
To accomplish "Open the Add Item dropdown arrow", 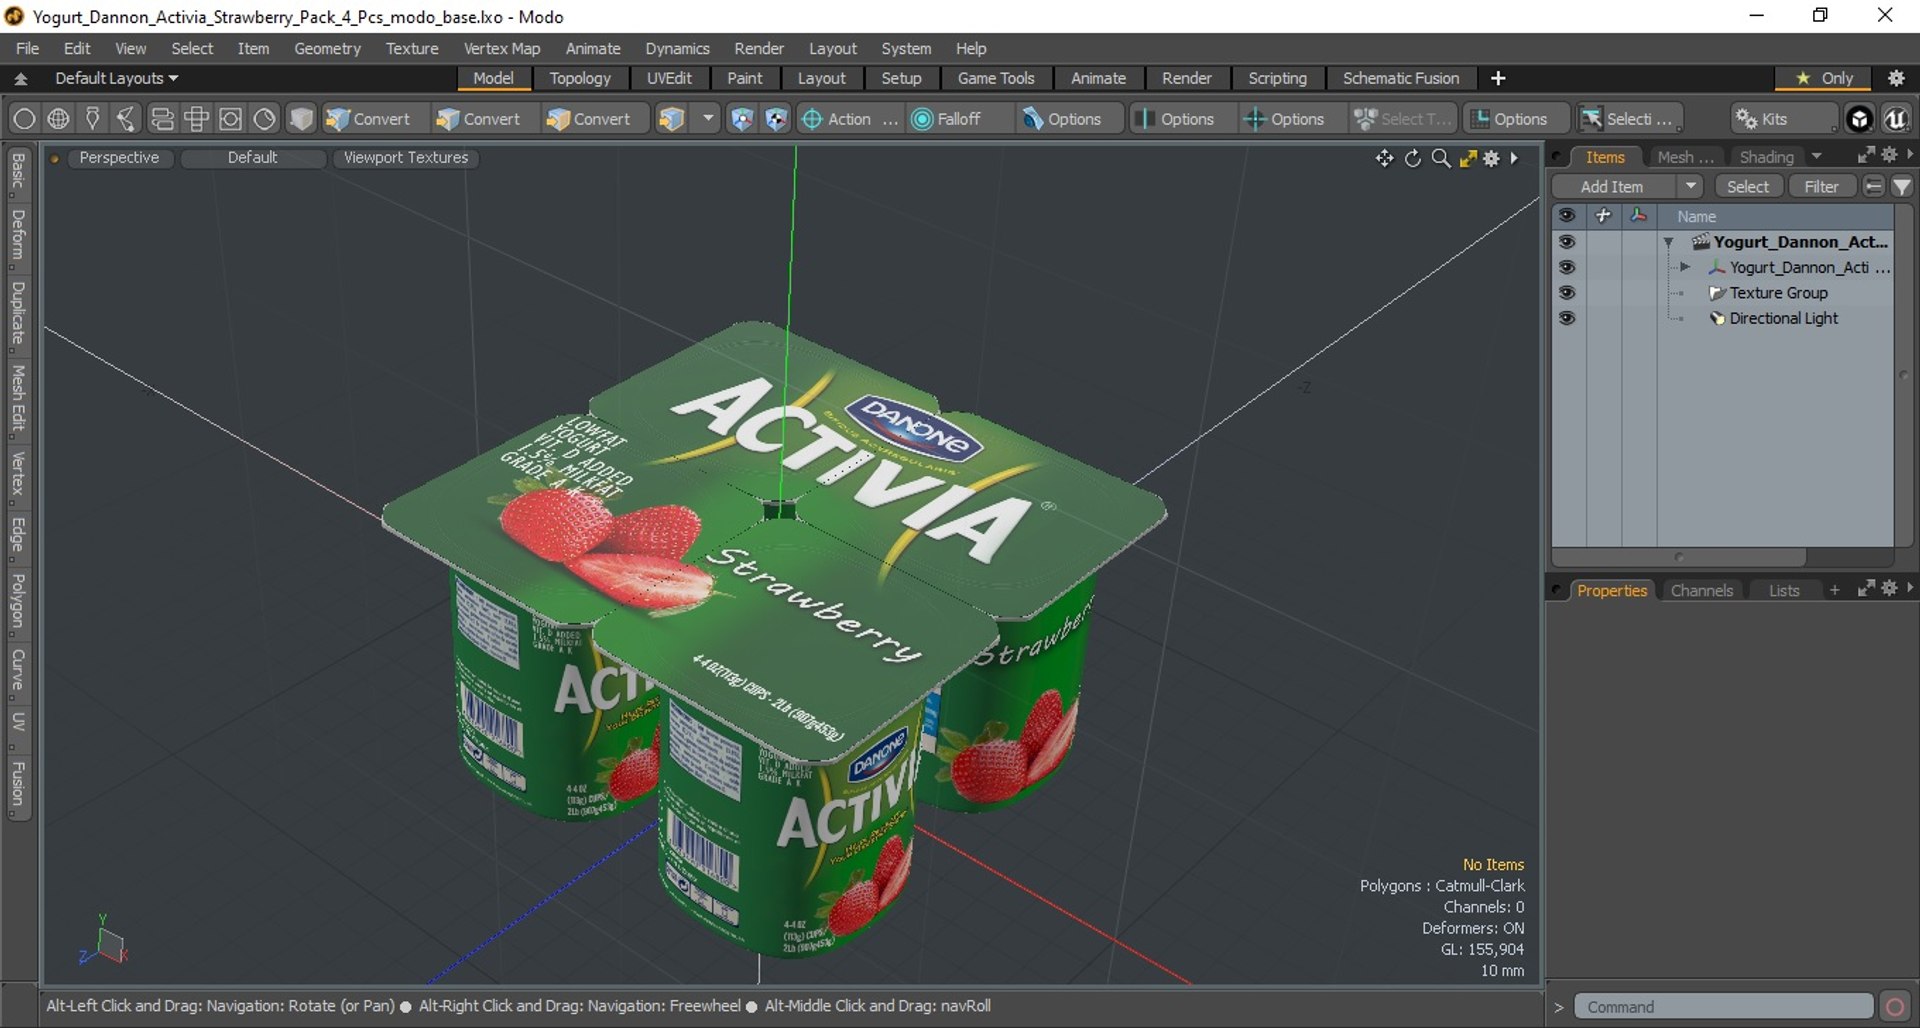I will click(1690, 187).
